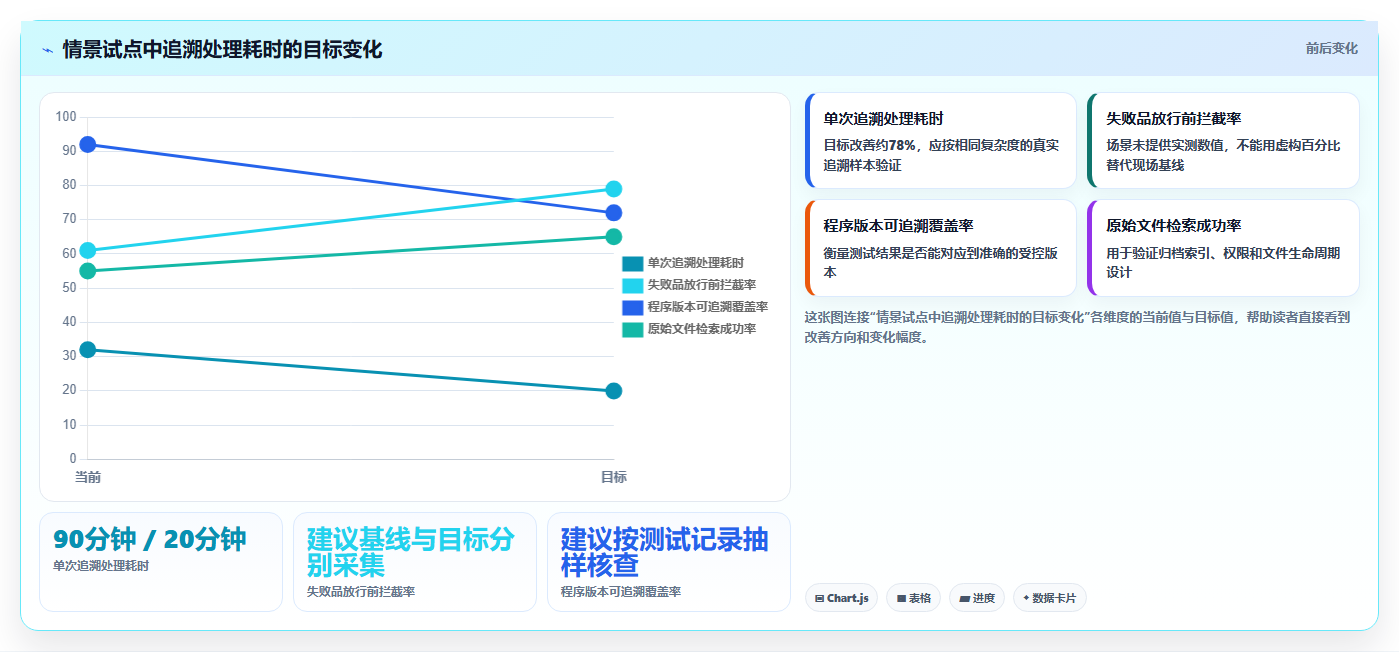Viewport: 1399px width, 652px height.
Task: Click the 目标改善约78% description text
Action: (941, 155)
